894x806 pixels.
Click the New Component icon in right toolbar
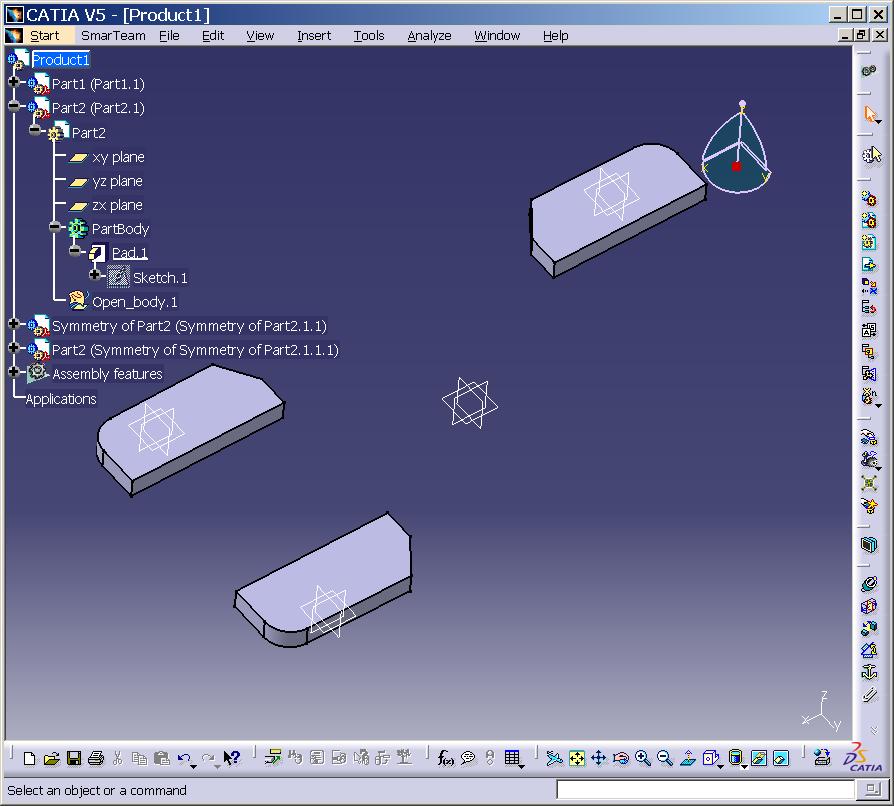(x=869, y=198)
